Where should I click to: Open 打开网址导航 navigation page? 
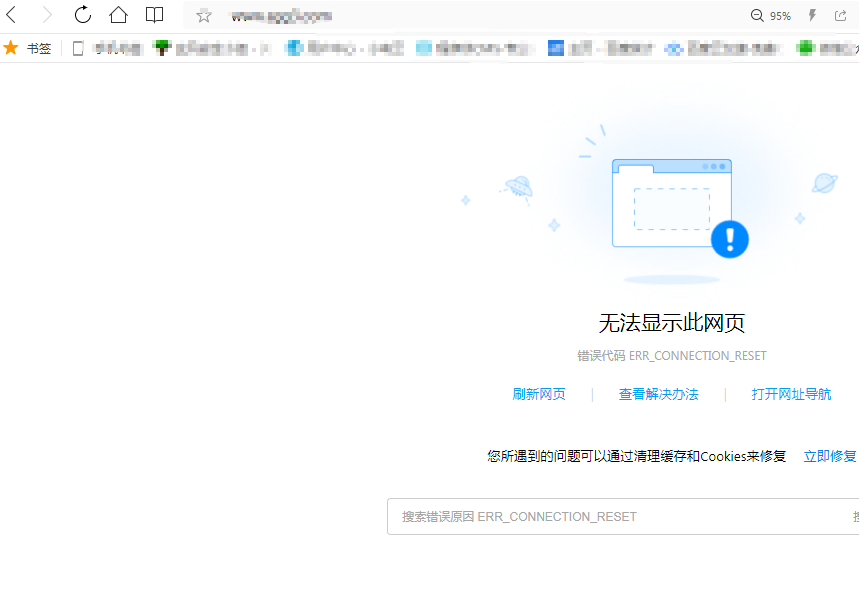(x=791, y=394)
